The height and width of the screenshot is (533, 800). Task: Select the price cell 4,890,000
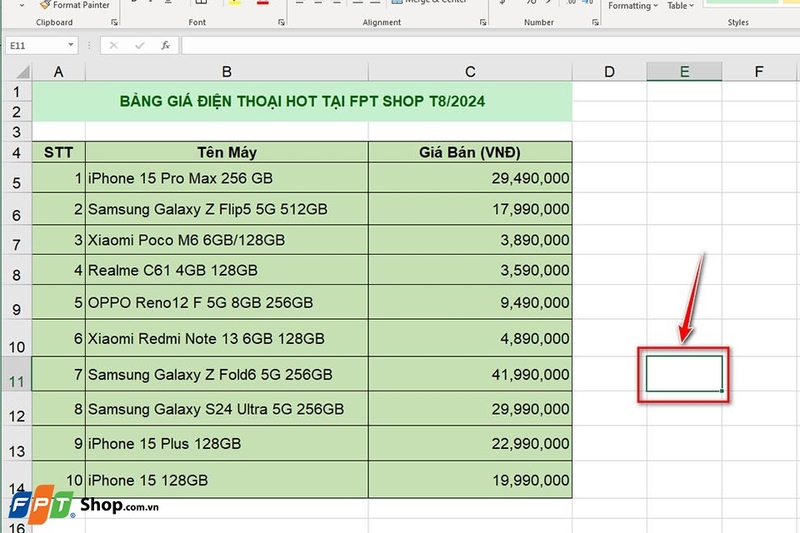click(x=470, y=338)
